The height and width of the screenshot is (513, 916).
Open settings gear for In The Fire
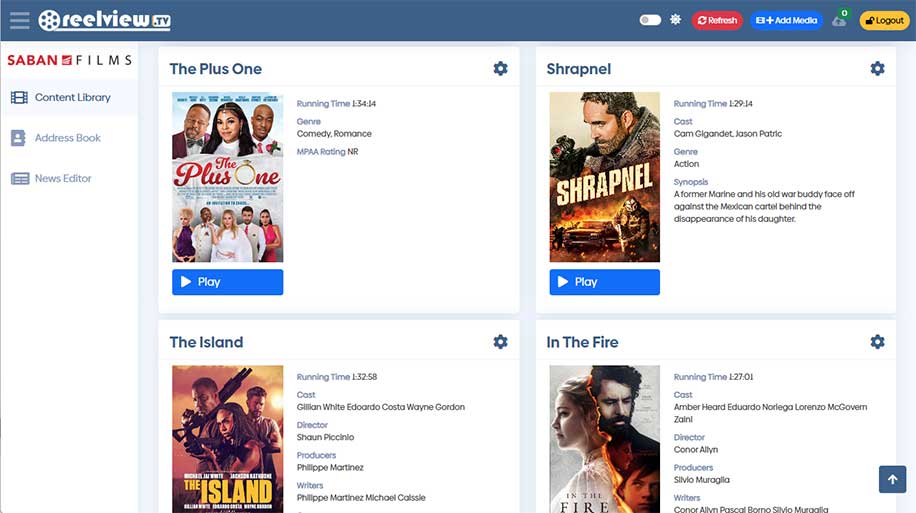[x=877, y=342]
